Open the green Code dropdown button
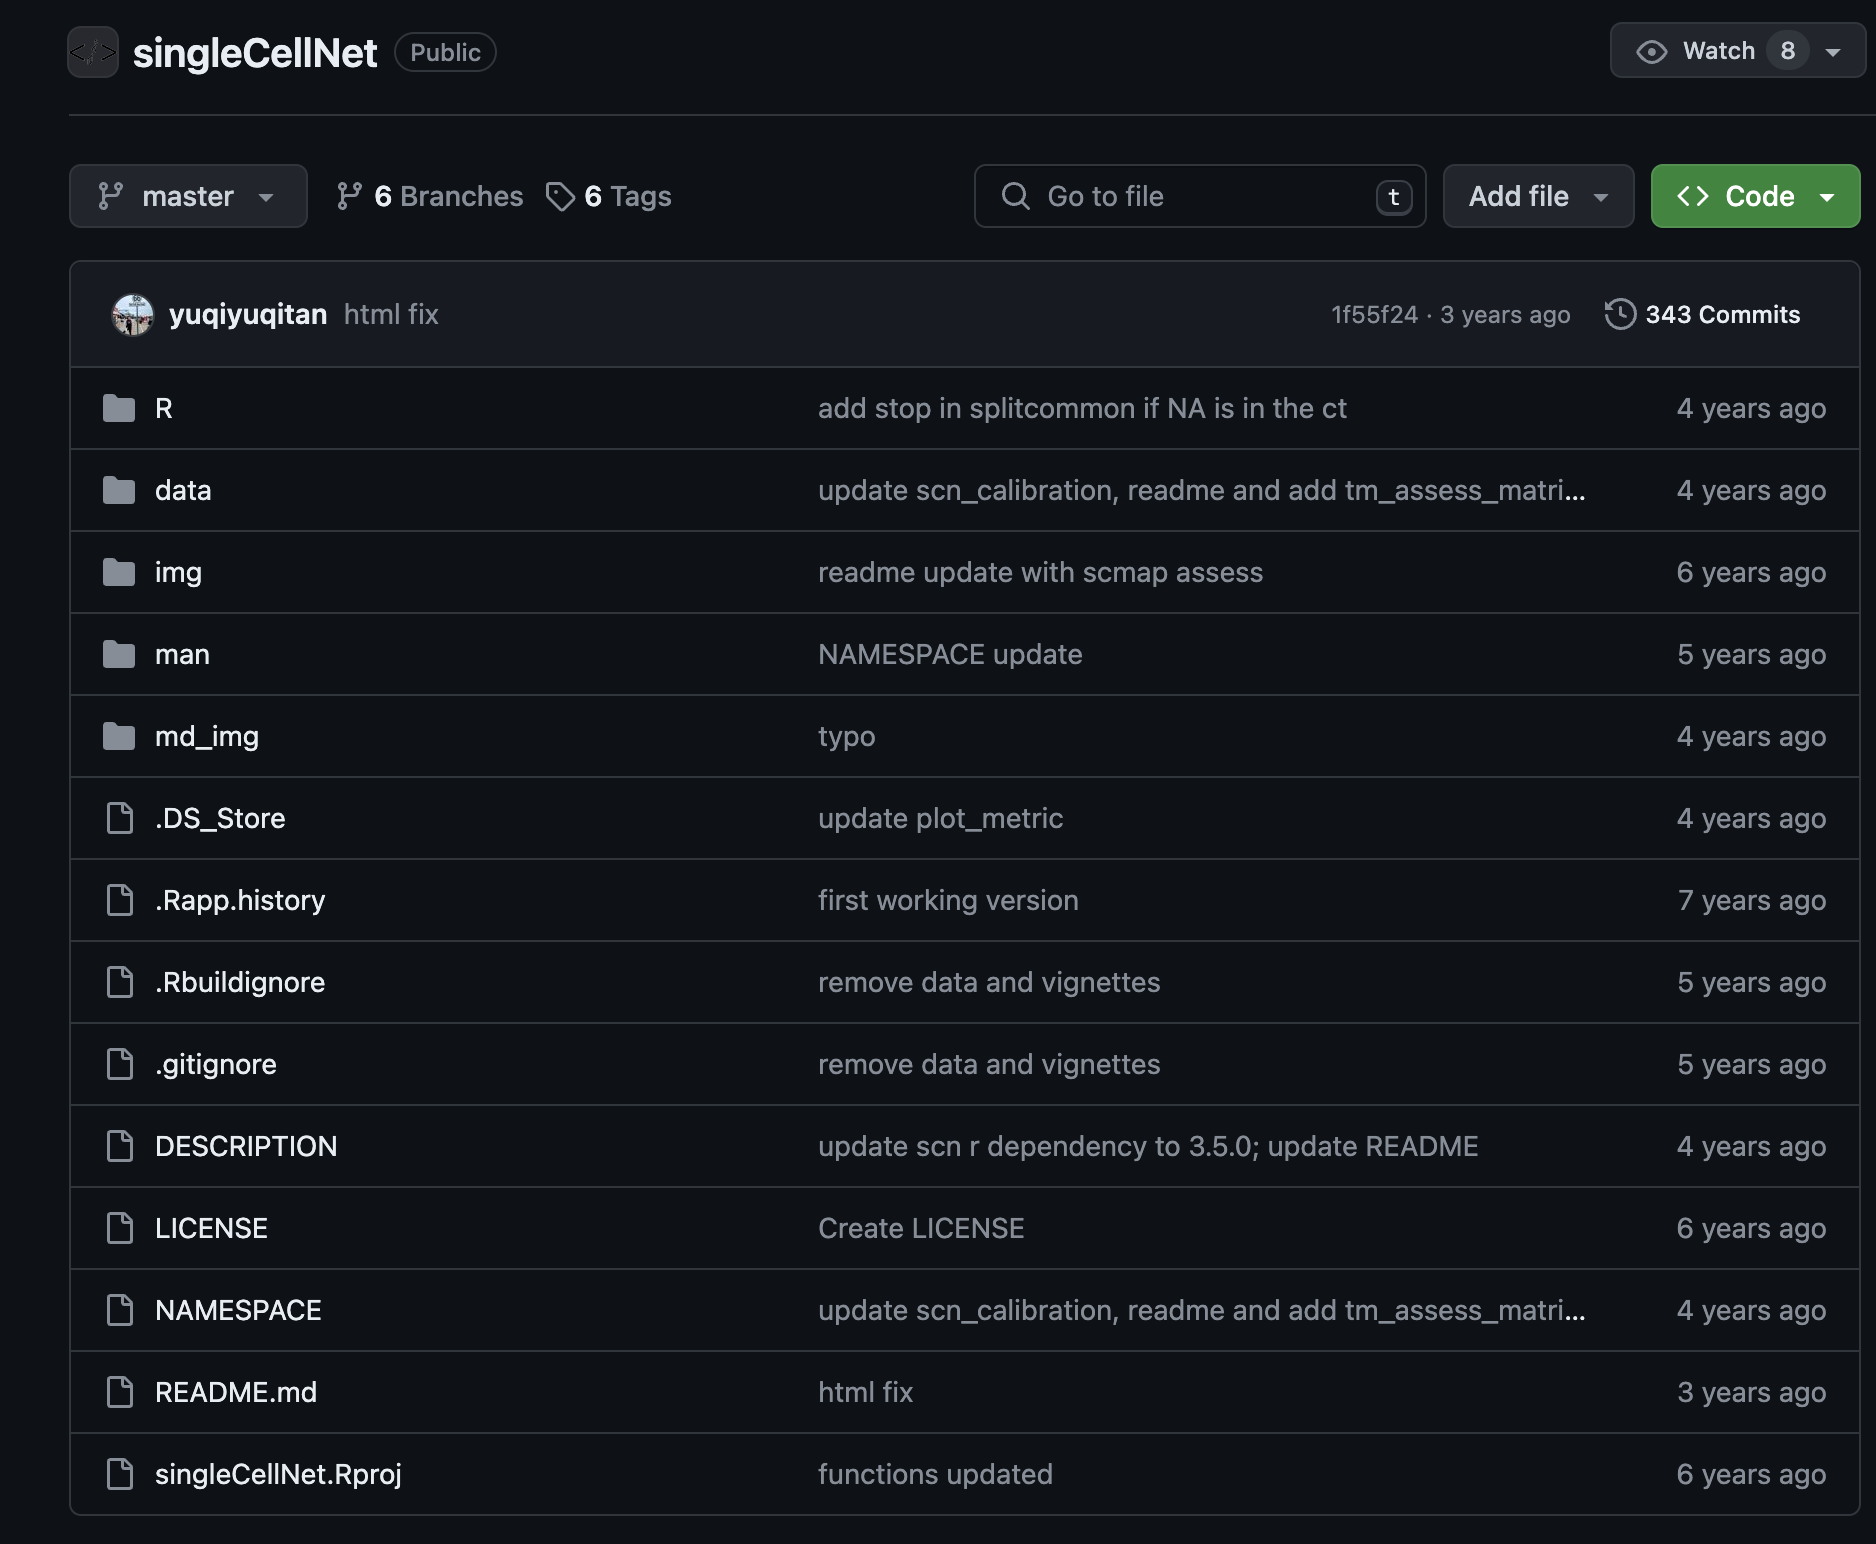This screenshot has height=1544, width=1876. (1755, 196)
